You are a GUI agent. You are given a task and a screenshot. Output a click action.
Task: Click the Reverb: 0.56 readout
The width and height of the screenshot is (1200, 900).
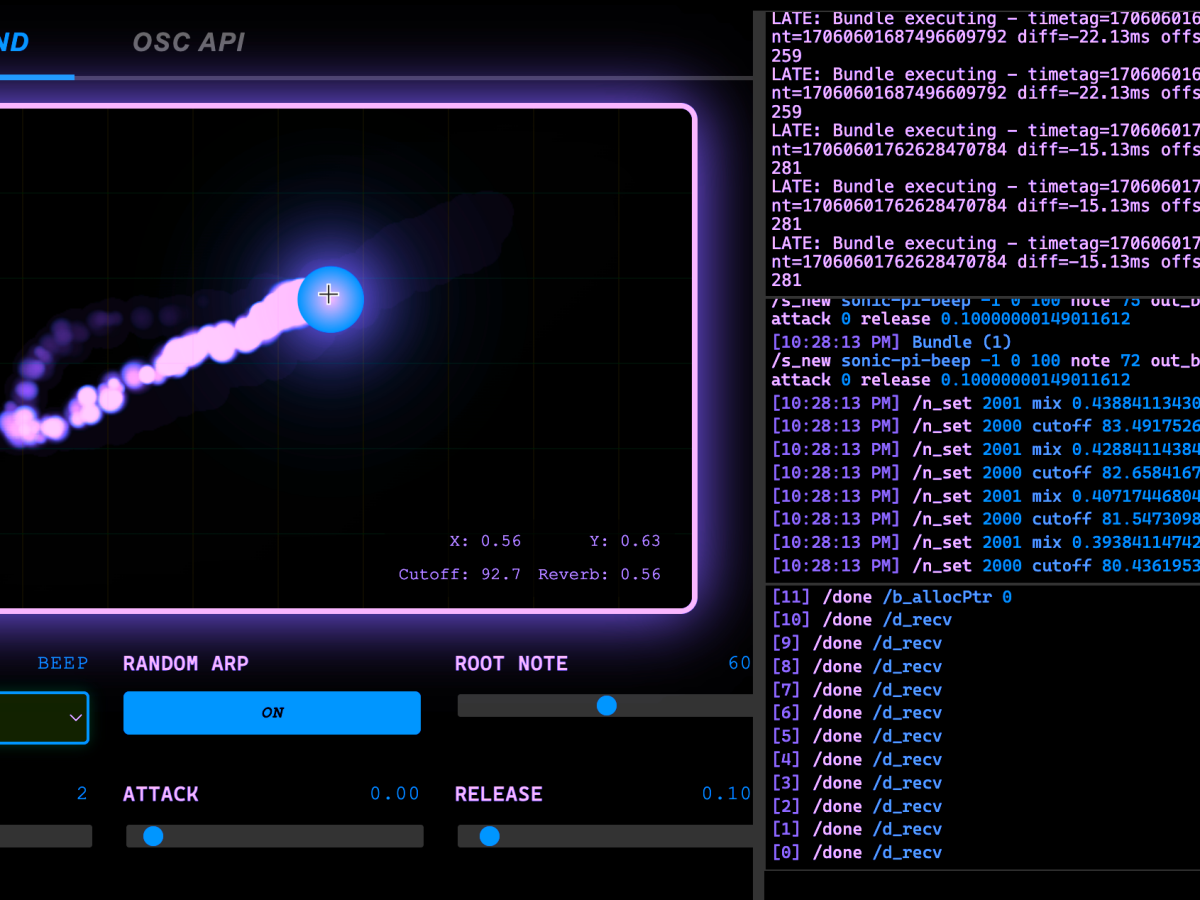(599, 574)
